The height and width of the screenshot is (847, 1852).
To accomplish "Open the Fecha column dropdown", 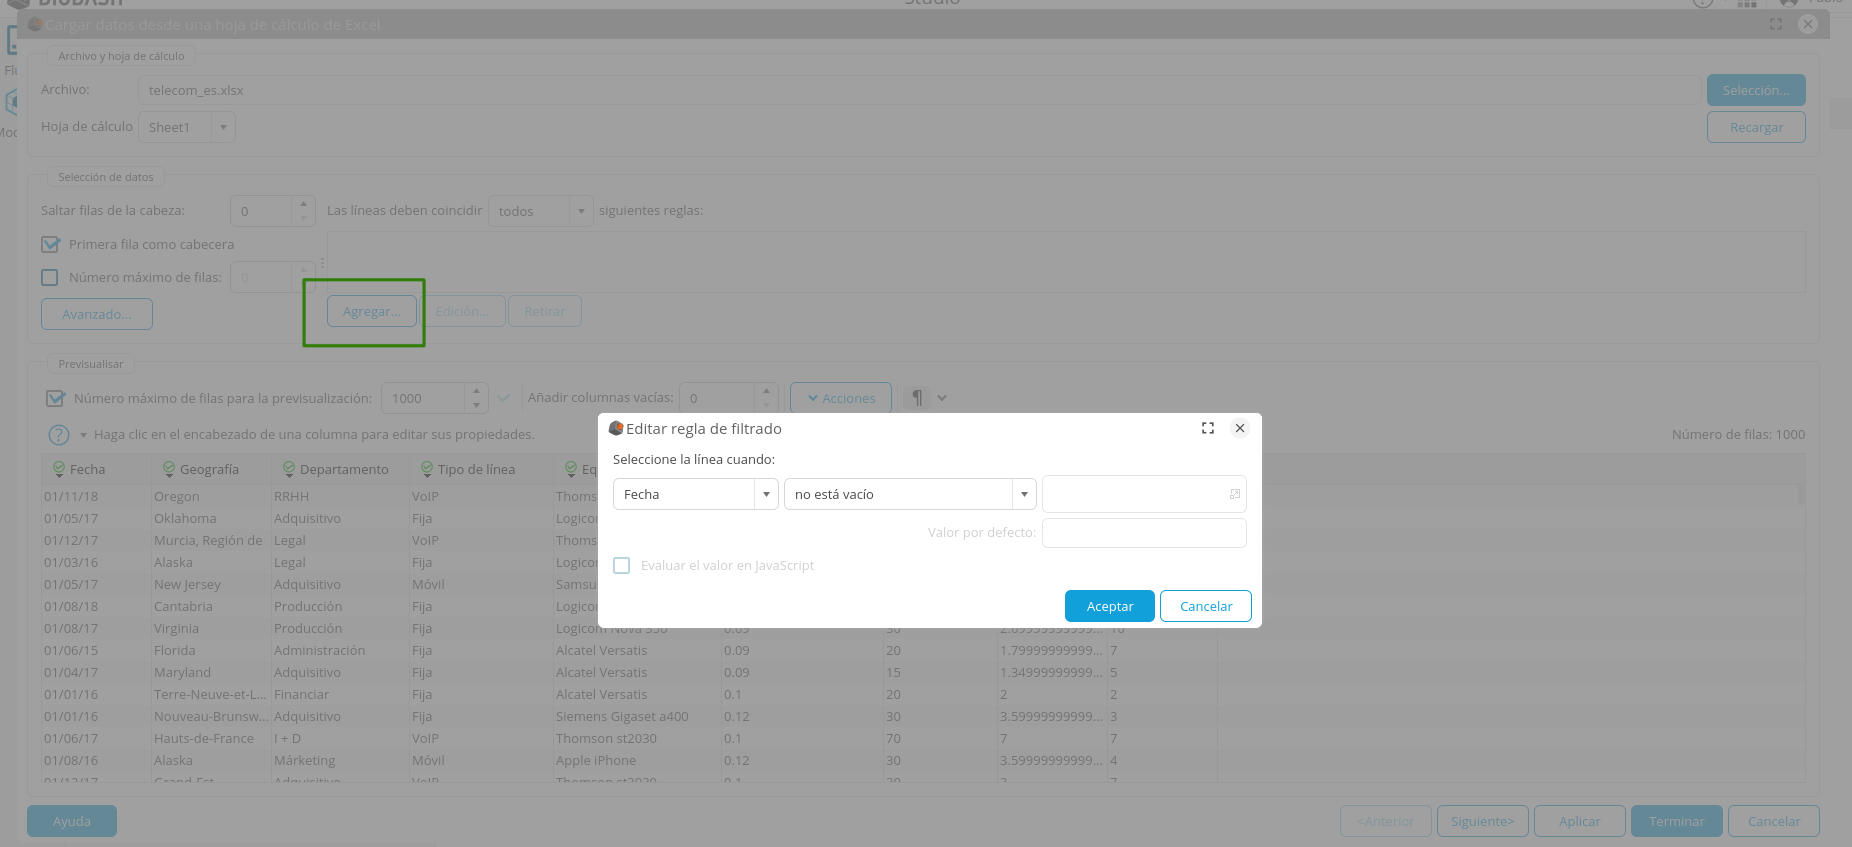I will pos(766,495).
